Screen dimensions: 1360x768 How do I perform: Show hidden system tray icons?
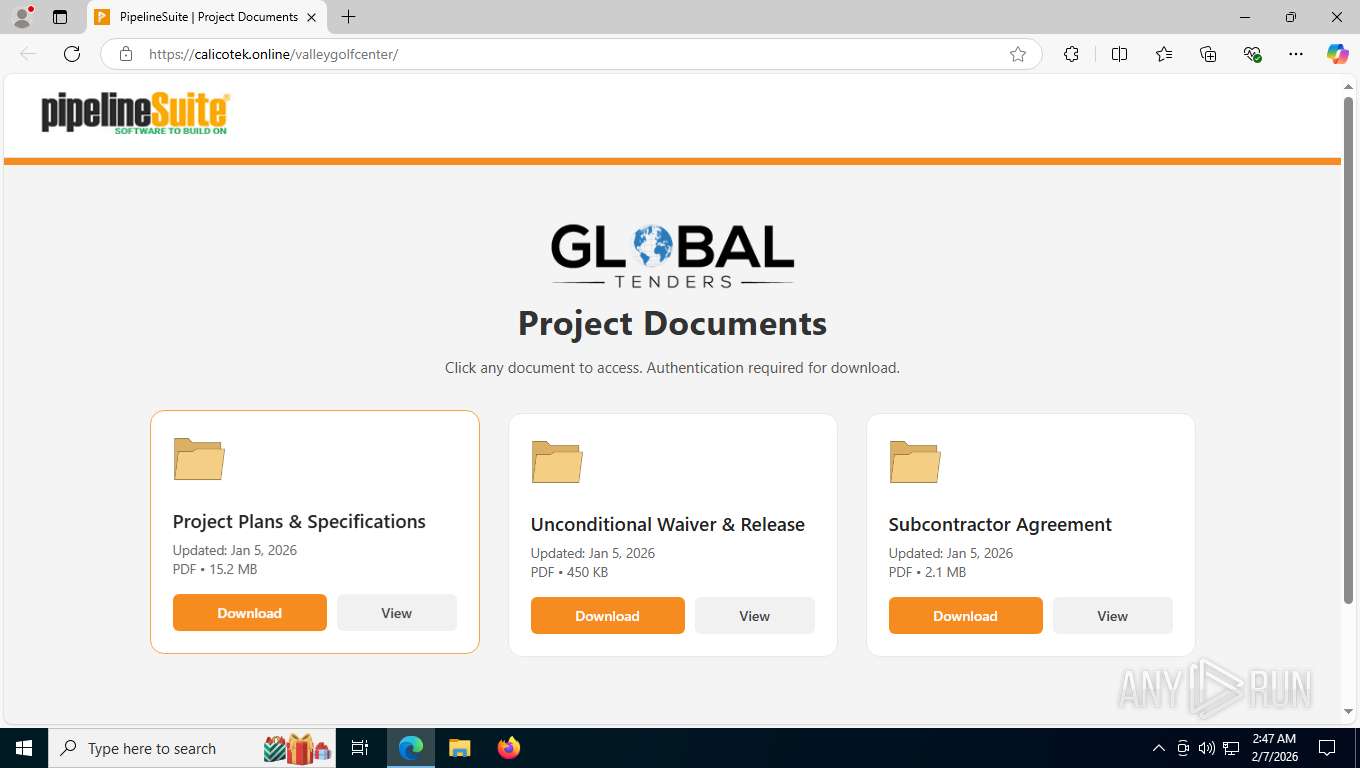pos(1159,748)
